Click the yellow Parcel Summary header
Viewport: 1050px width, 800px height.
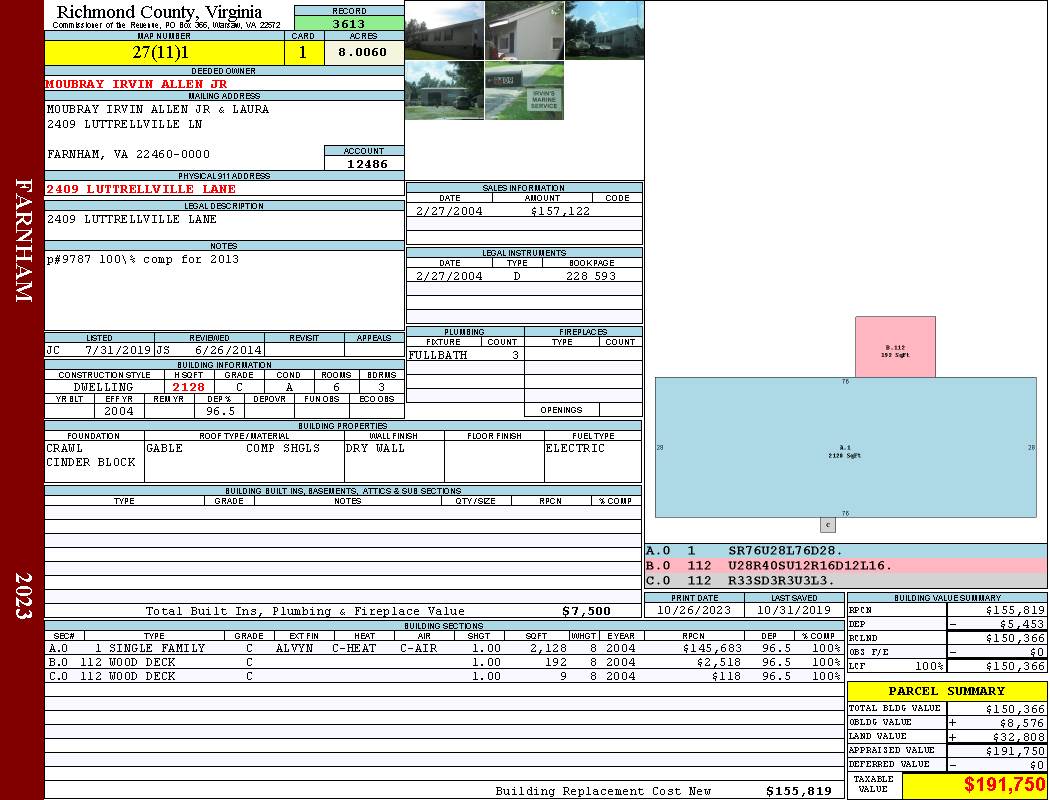(946, 691)
